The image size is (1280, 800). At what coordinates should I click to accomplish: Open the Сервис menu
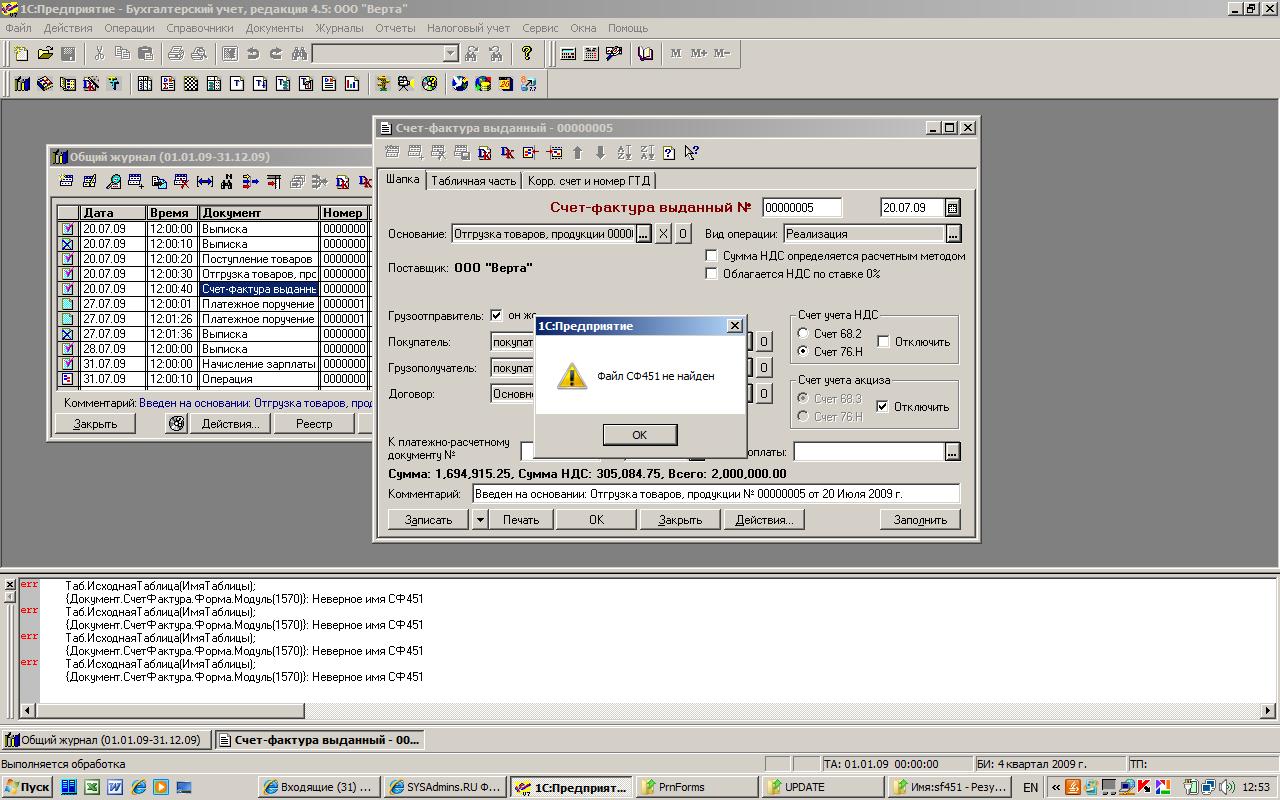(540, 28)
